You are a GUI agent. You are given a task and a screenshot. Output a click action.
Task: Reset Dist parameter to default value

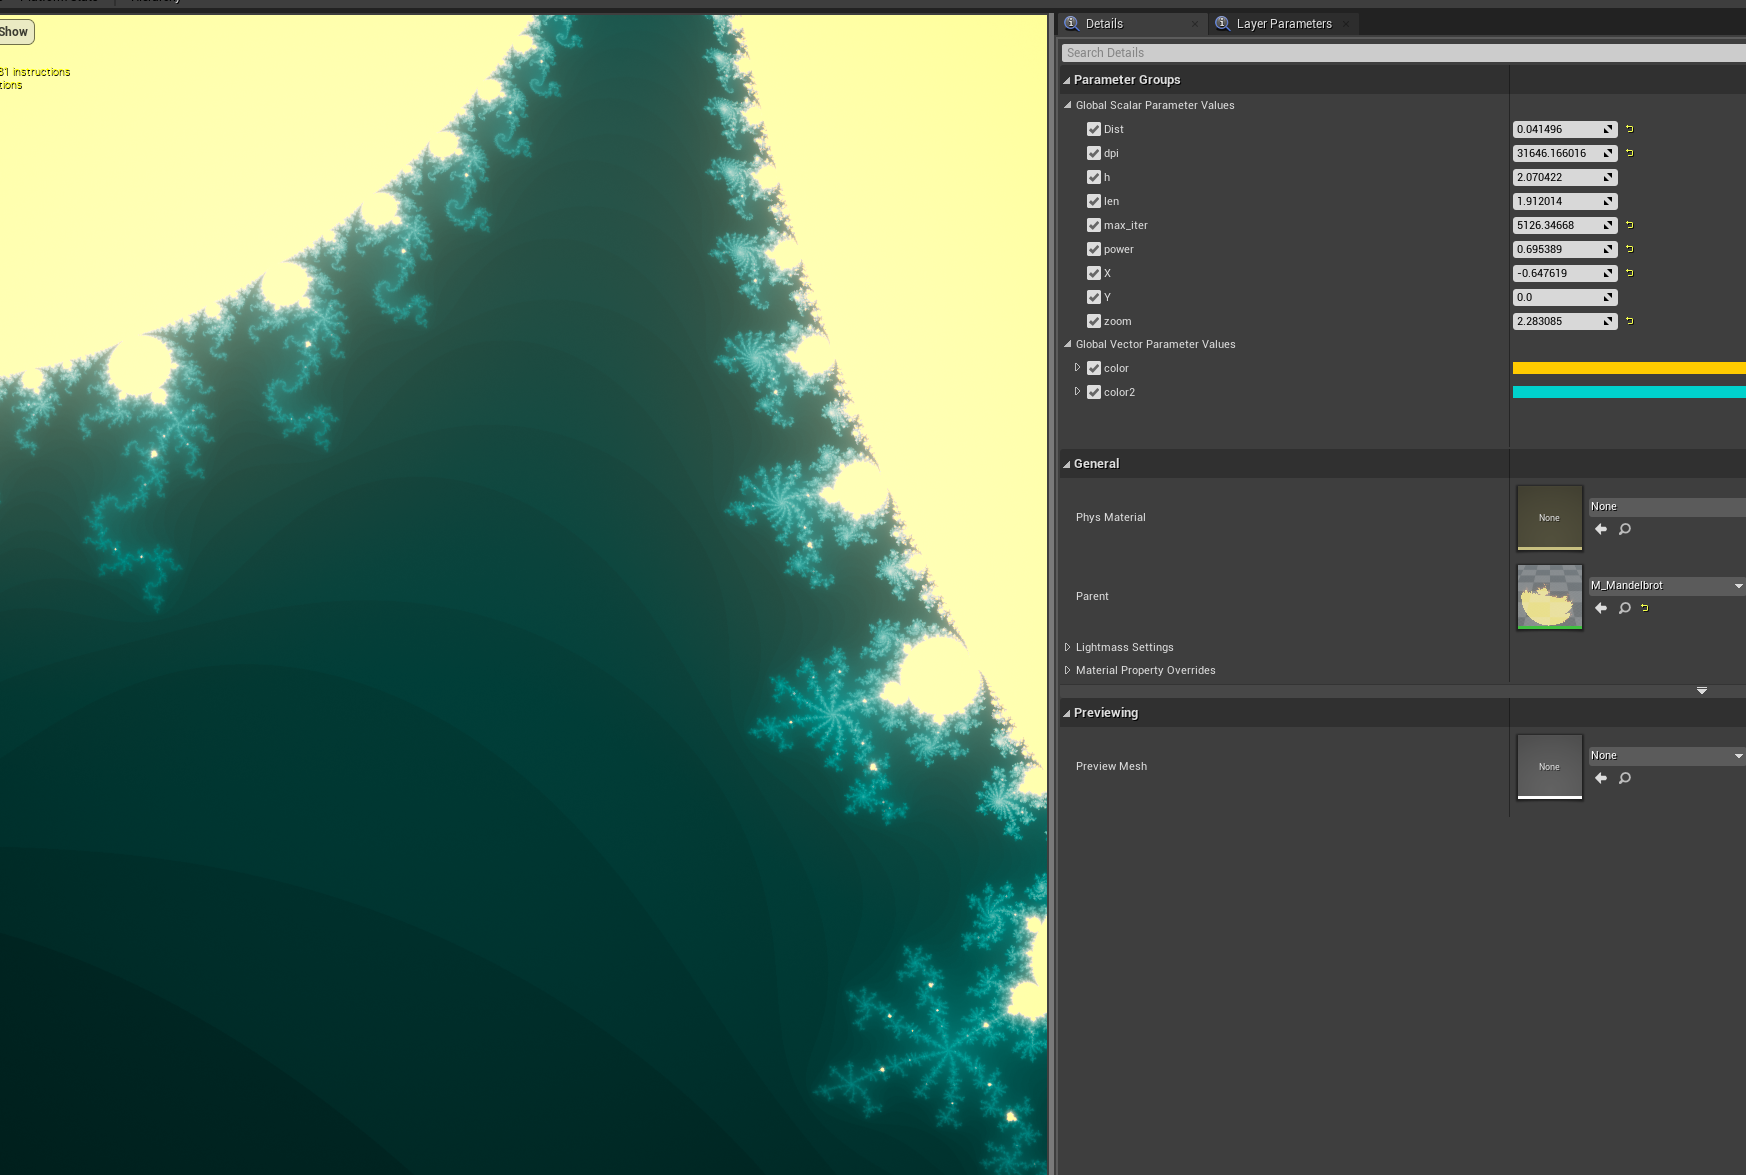click(x=1630, y=129)
